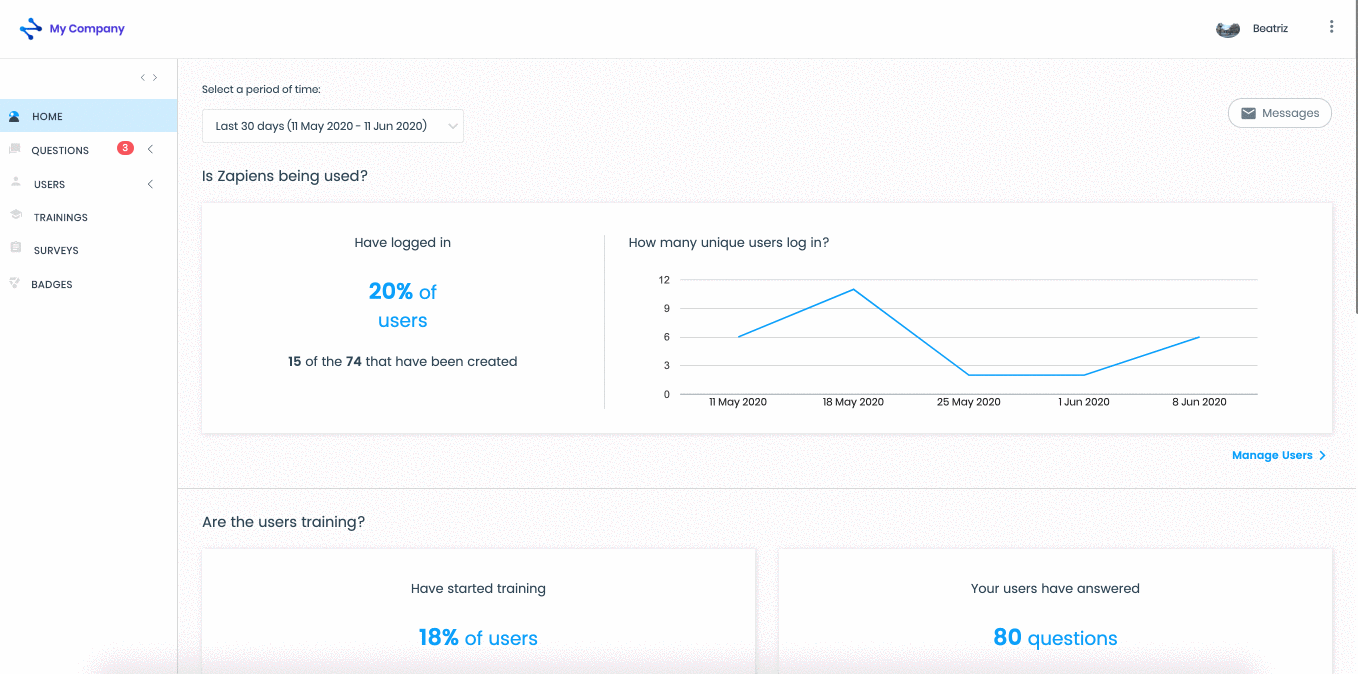This screenshot has height=674, width=1358.
Task: Open the Messages button
Action: tap(1280, 113)
